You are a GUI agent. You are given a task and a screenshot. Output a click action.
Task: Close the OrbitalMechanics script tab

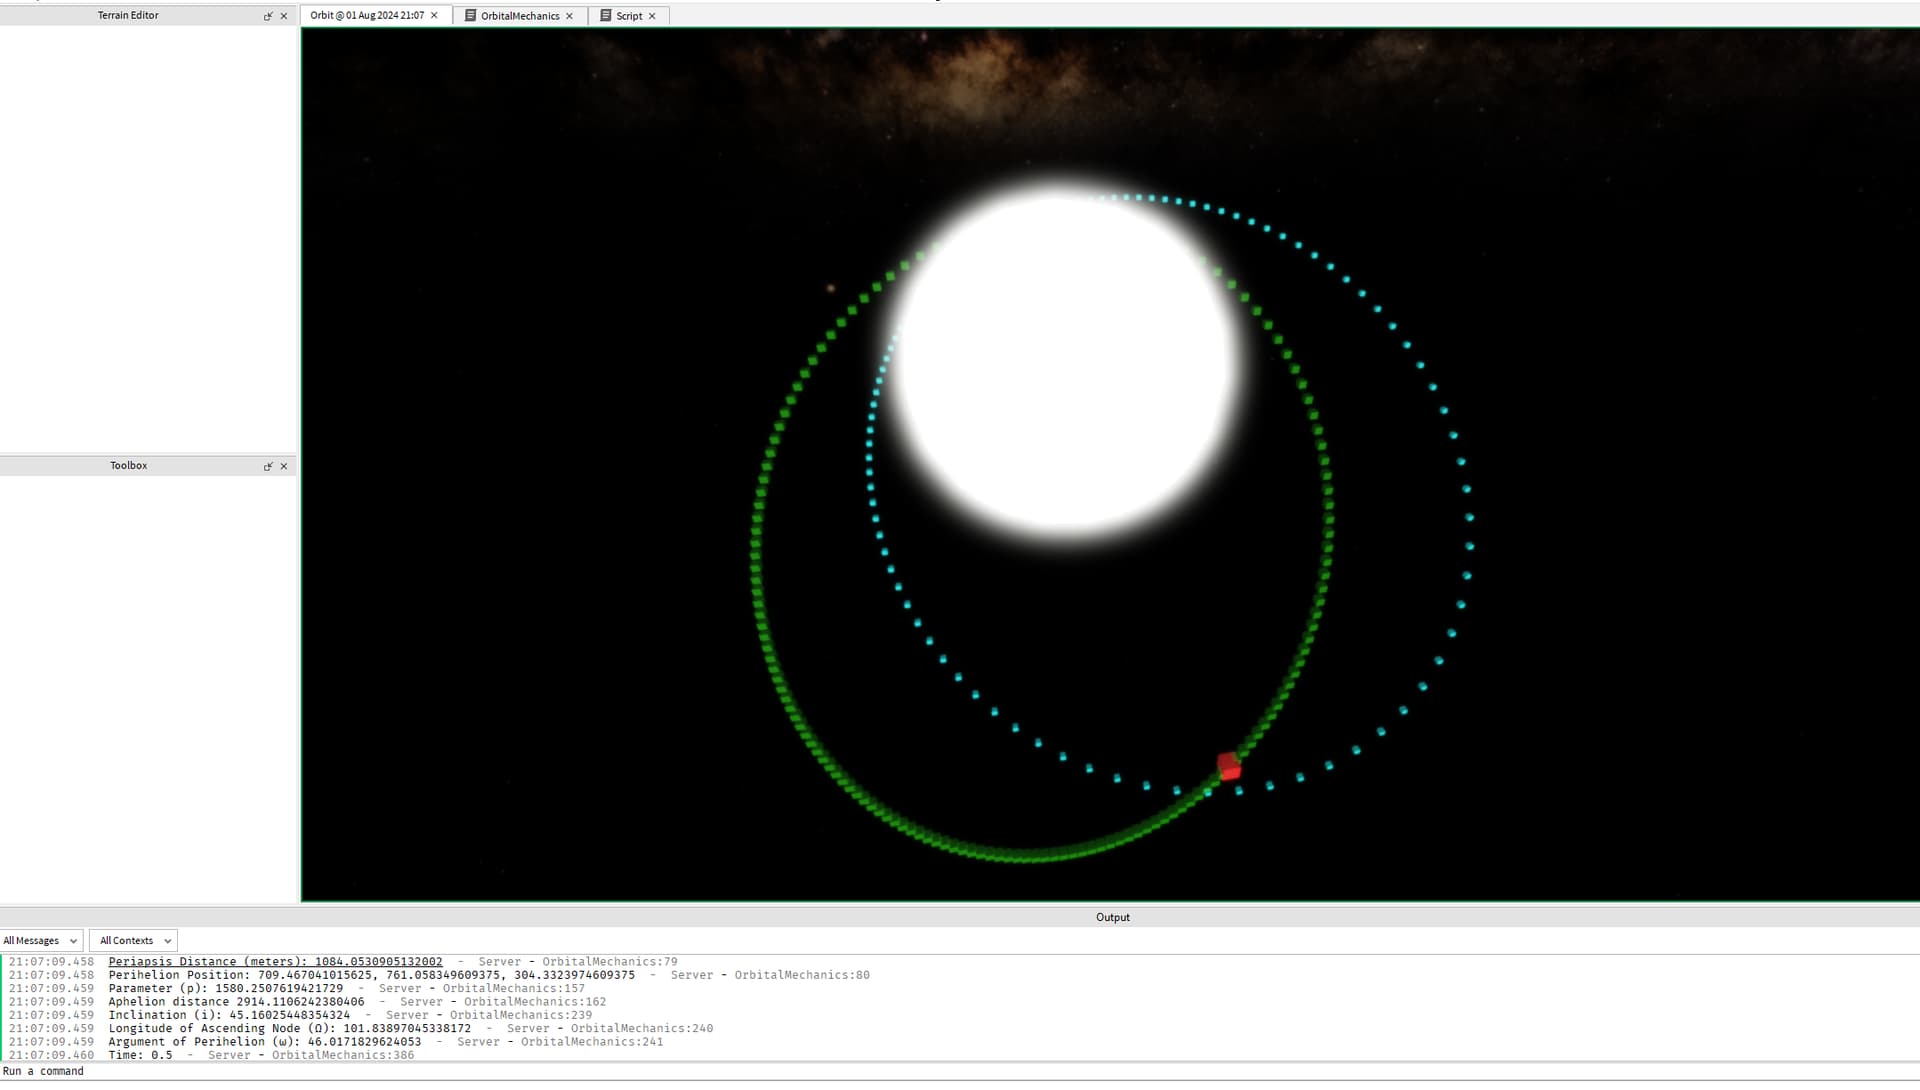coord(570,16)
